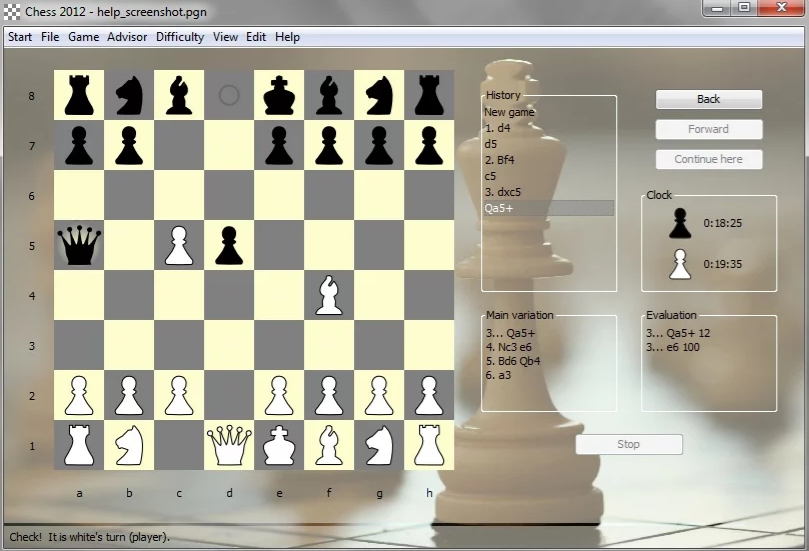Click white's clock time 0:19:35
Image resolution: width=809 pixels, height=551 pixels.
pos(722,264)
